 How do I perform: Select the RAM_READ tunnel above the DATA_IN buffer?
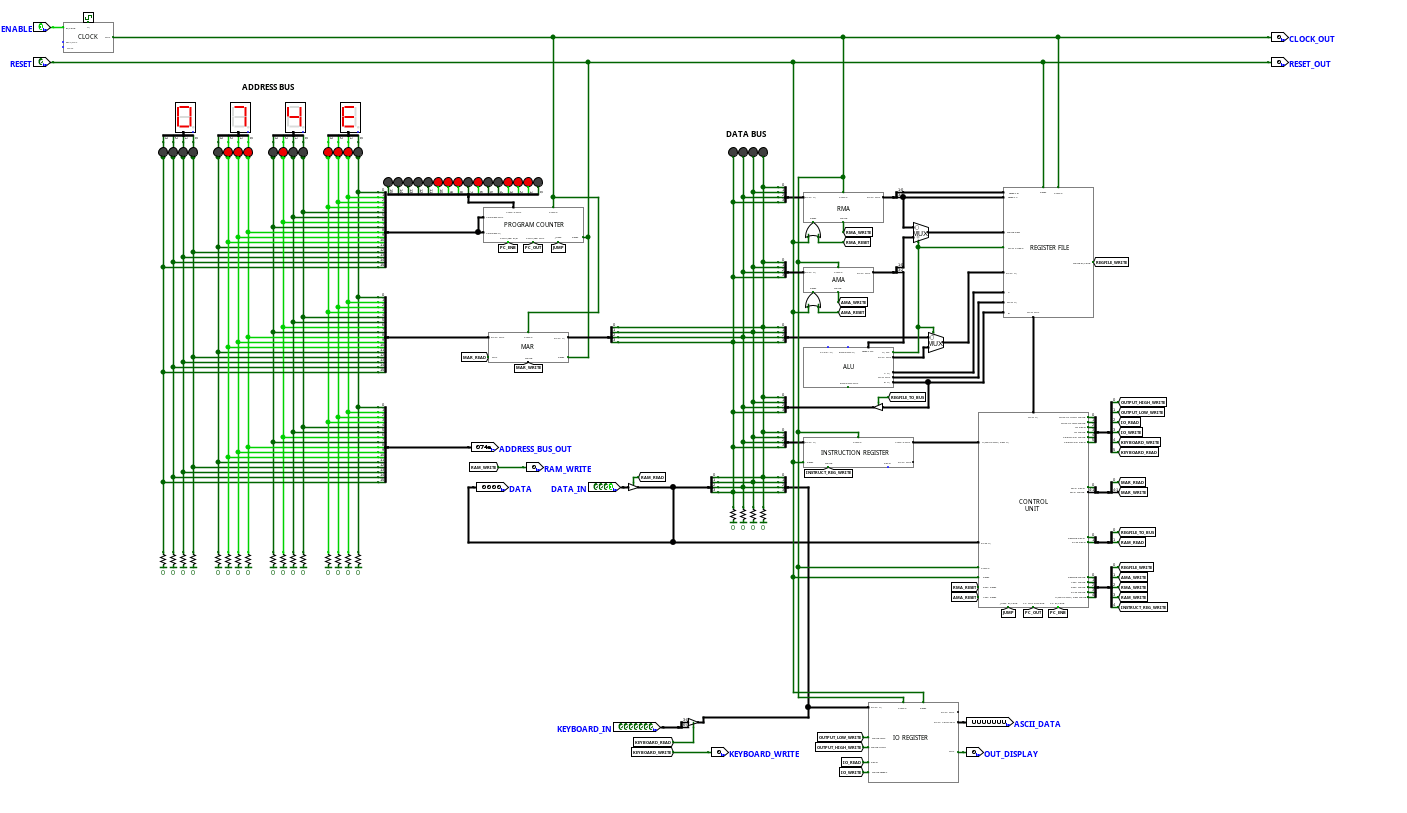pyautogui.click(x=652, y=477)
